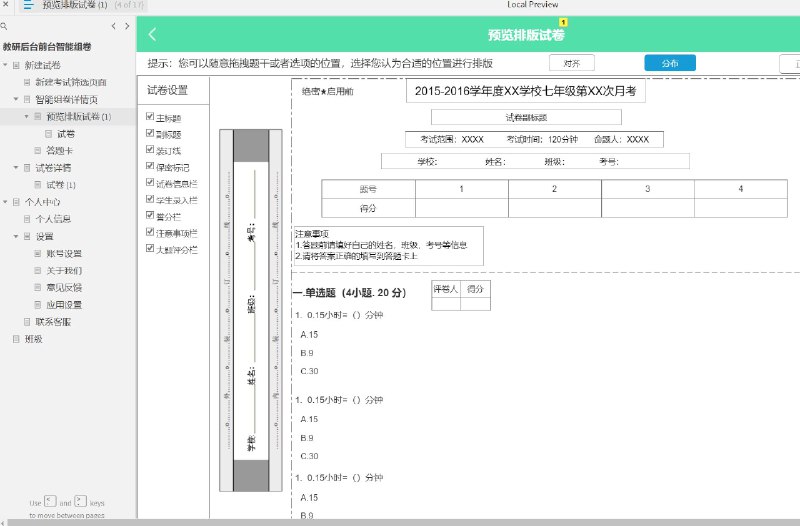Close the sitemap panel with the X icon
800x526 pixels.
5,4
